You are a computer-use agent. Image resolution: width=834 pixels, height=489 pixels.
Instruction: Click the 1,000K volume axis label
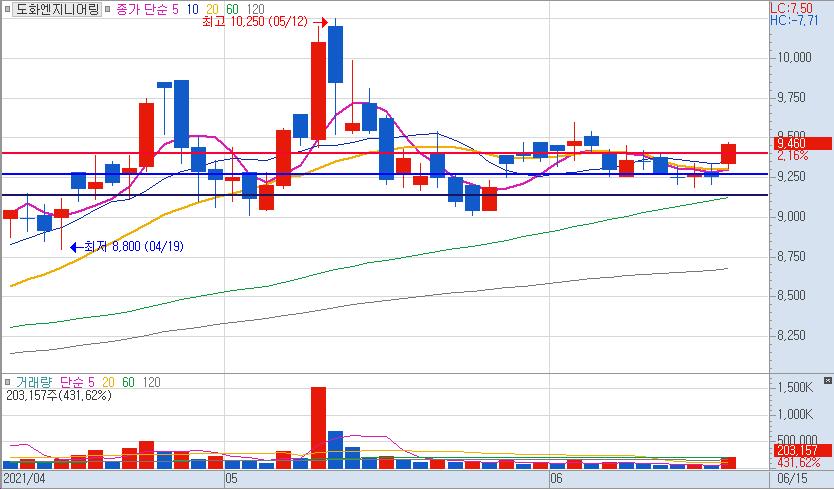(x=795, y=414)
